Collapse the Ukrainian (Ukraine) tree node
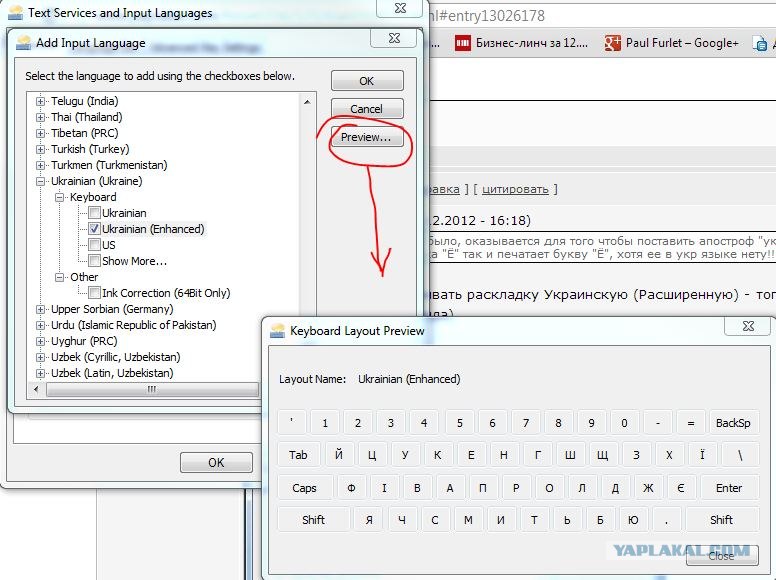Viewport: 776px width, 580px height. [41, 181]
